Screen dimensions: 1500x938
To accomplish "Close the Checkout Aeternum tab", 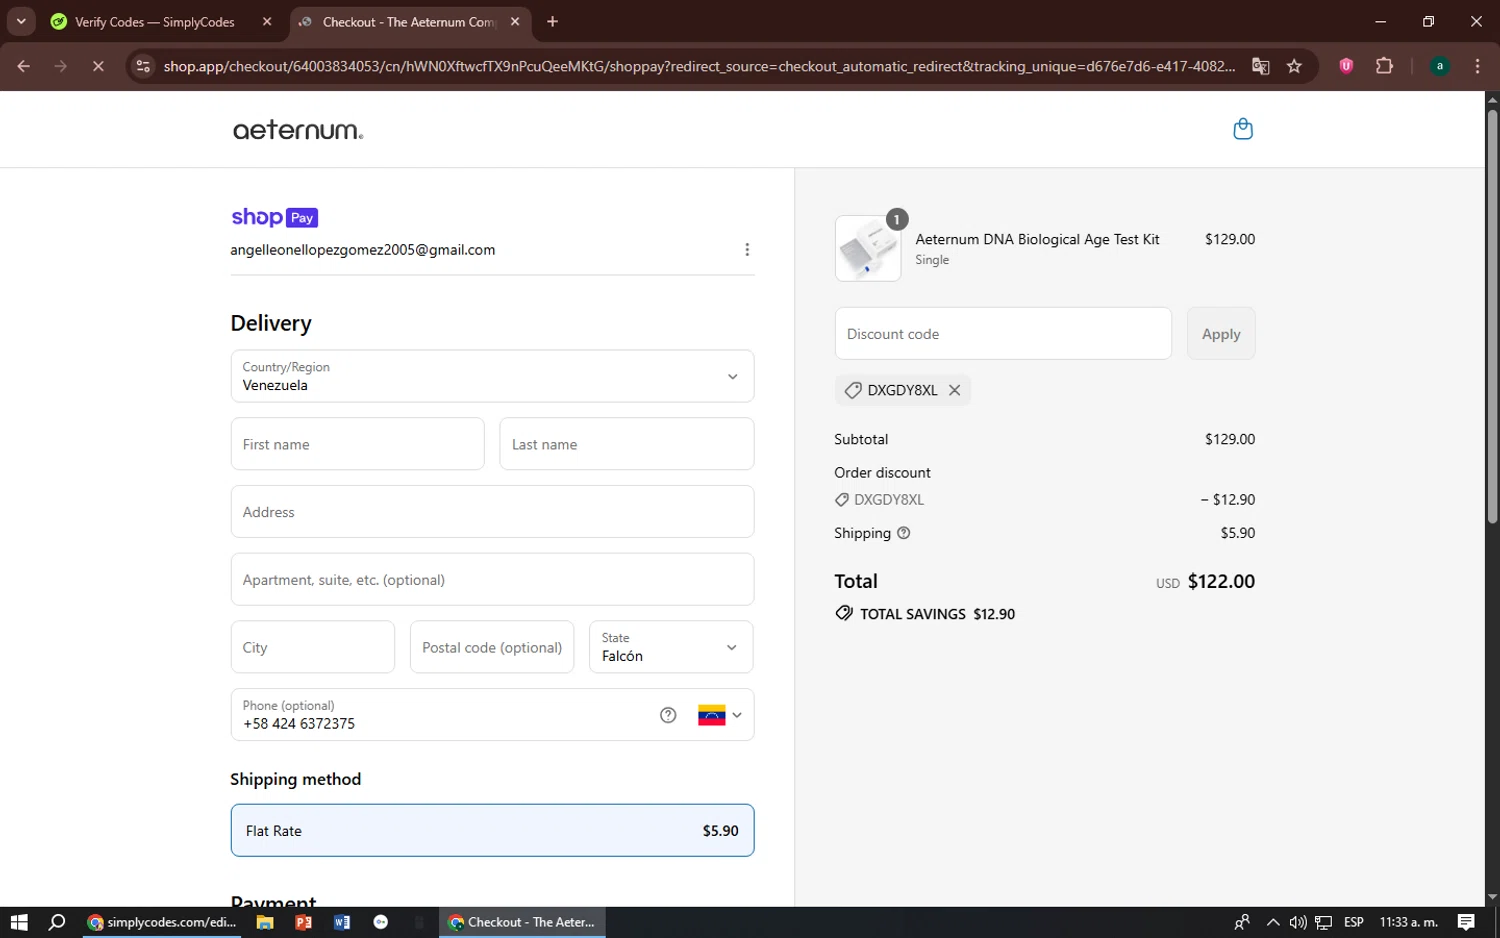I will [x=515, y=21].
